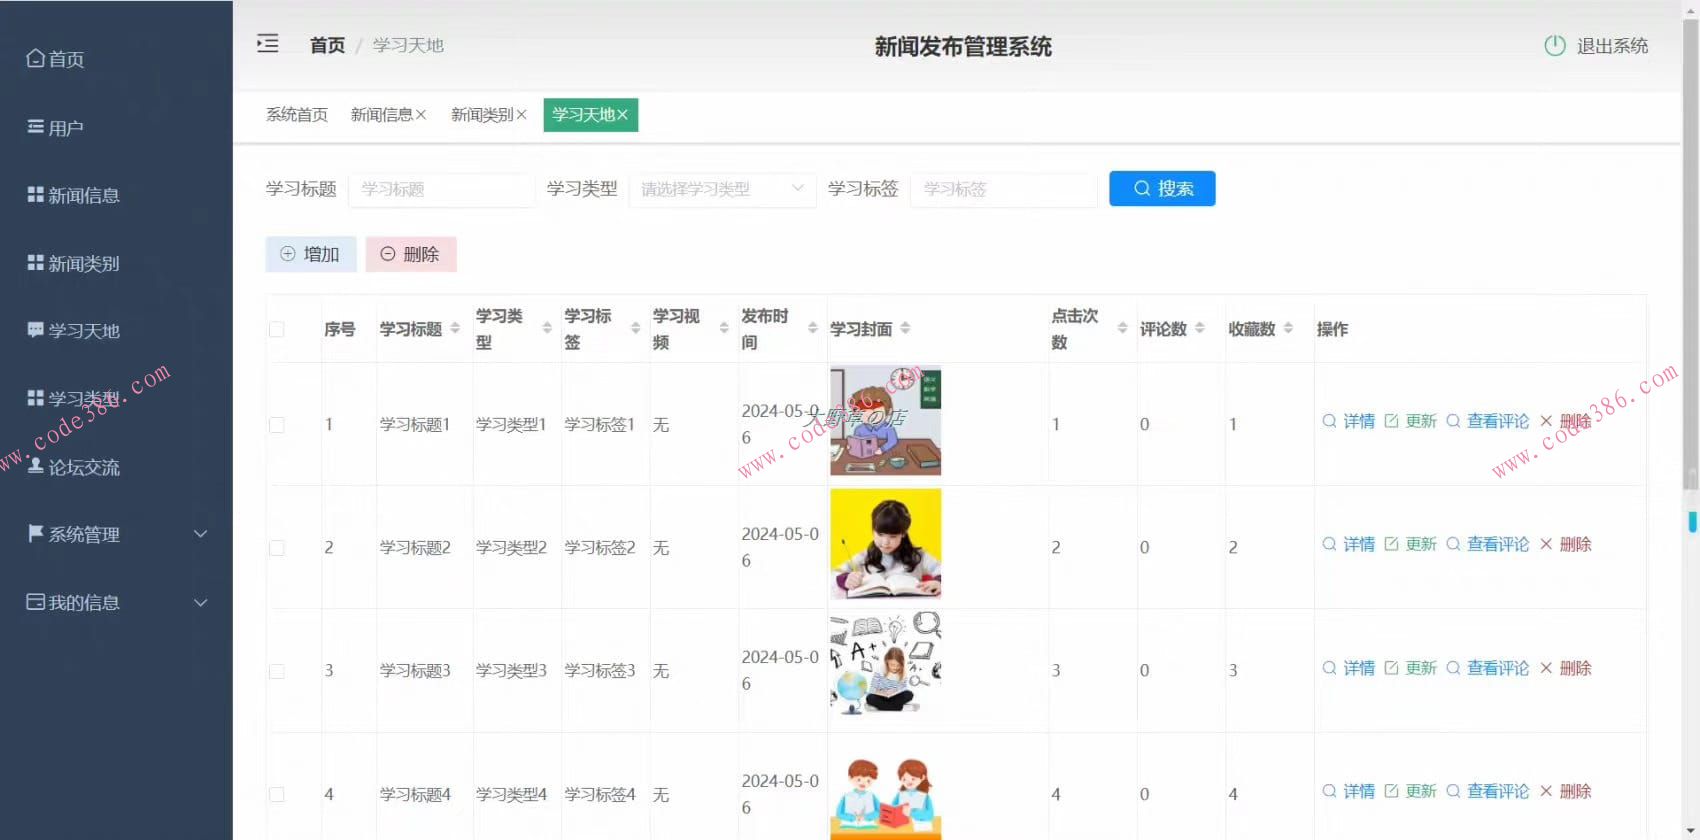Click 更新 for 学习标题3
The width and height of the screenshot is (1700, 840).
tap(1411, 668)
